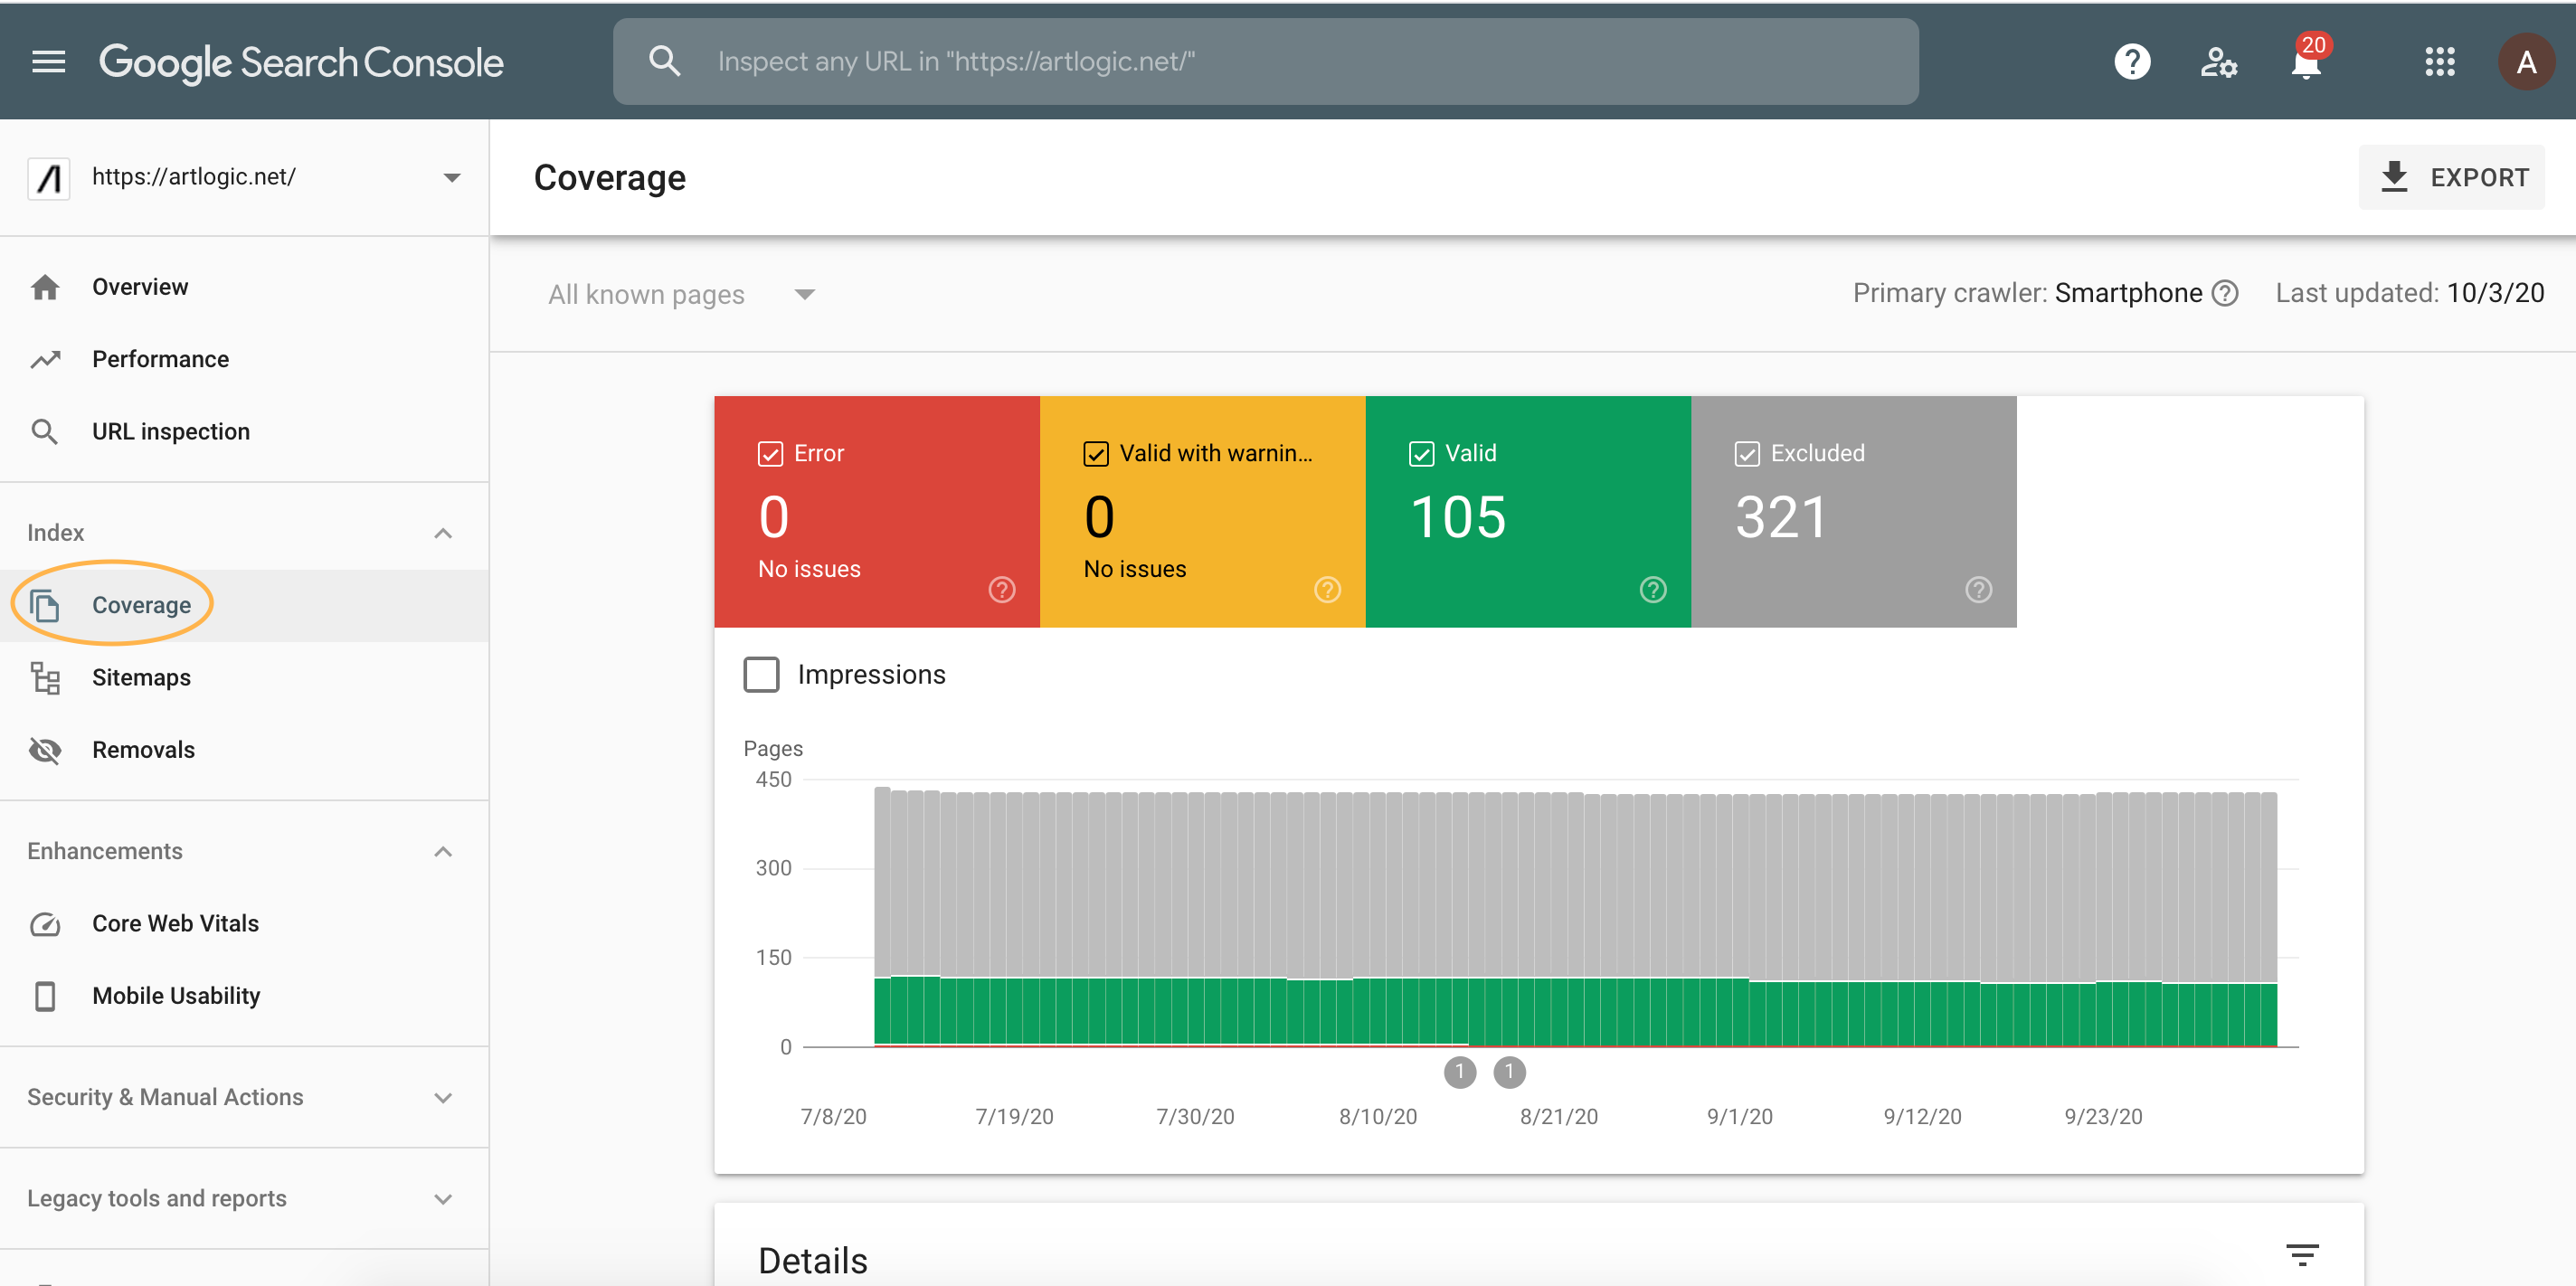Toggle the Valid checkbox
Image resolution: width=2576 pixels, height=1286 pixels.
pos(1421,454)
